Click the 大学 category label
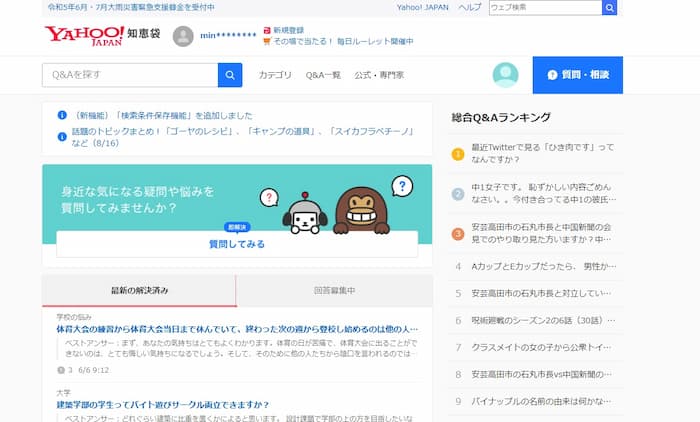 pos(63,393)
